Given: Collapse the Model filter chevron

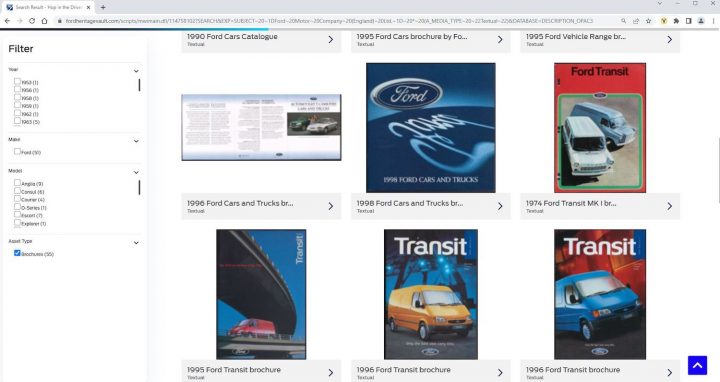Looking at the screenshot, I should pyautogui.click(x=136, y=172).
